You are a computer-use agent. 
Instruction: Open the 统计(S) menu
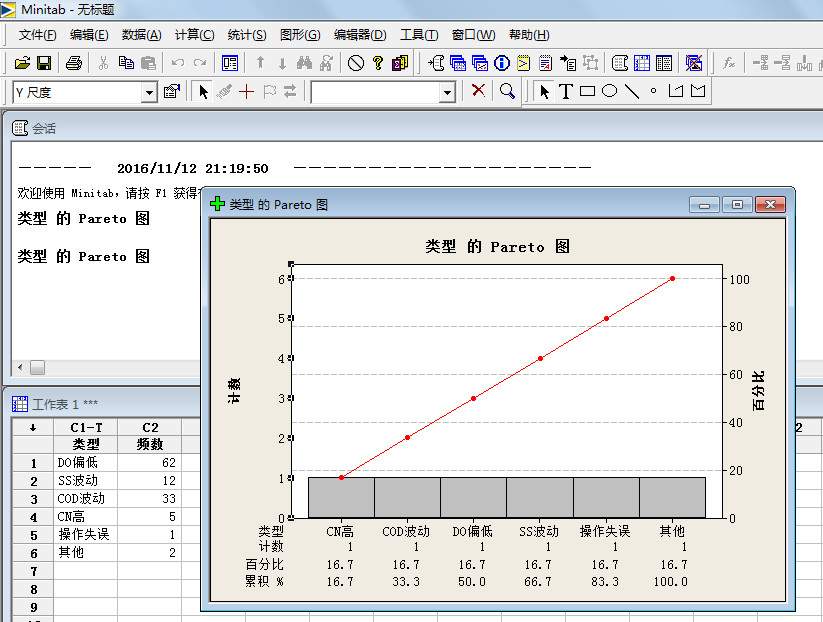[x=247, y=35]
